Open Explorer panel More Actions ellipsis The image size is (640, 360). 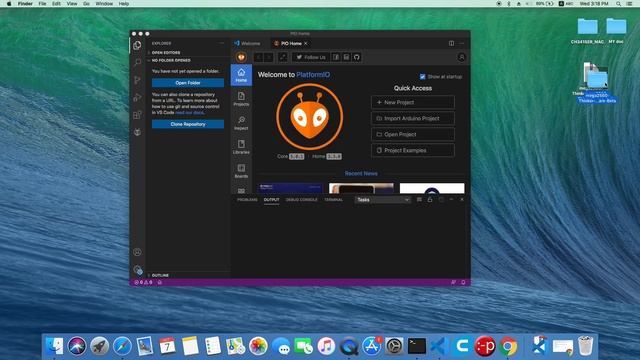(222, 43)
